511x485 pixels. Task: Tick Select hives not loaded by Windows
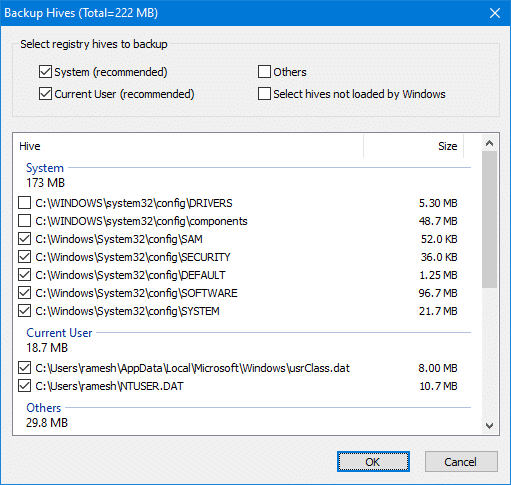pos(264,94)
